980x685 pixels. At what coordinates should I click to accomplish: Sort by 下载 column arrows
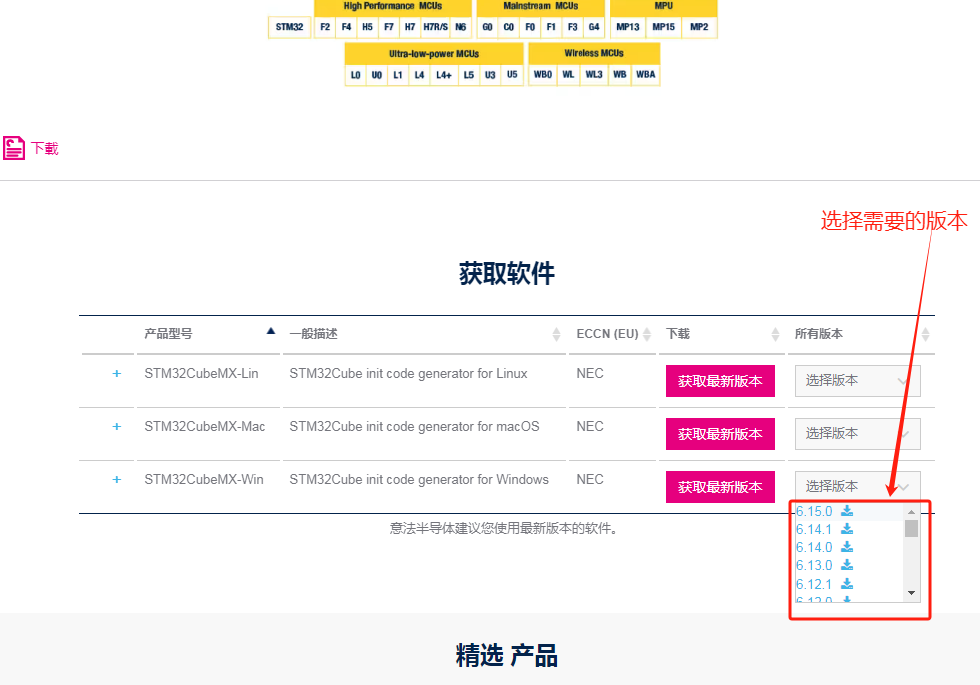click(775, 334)
